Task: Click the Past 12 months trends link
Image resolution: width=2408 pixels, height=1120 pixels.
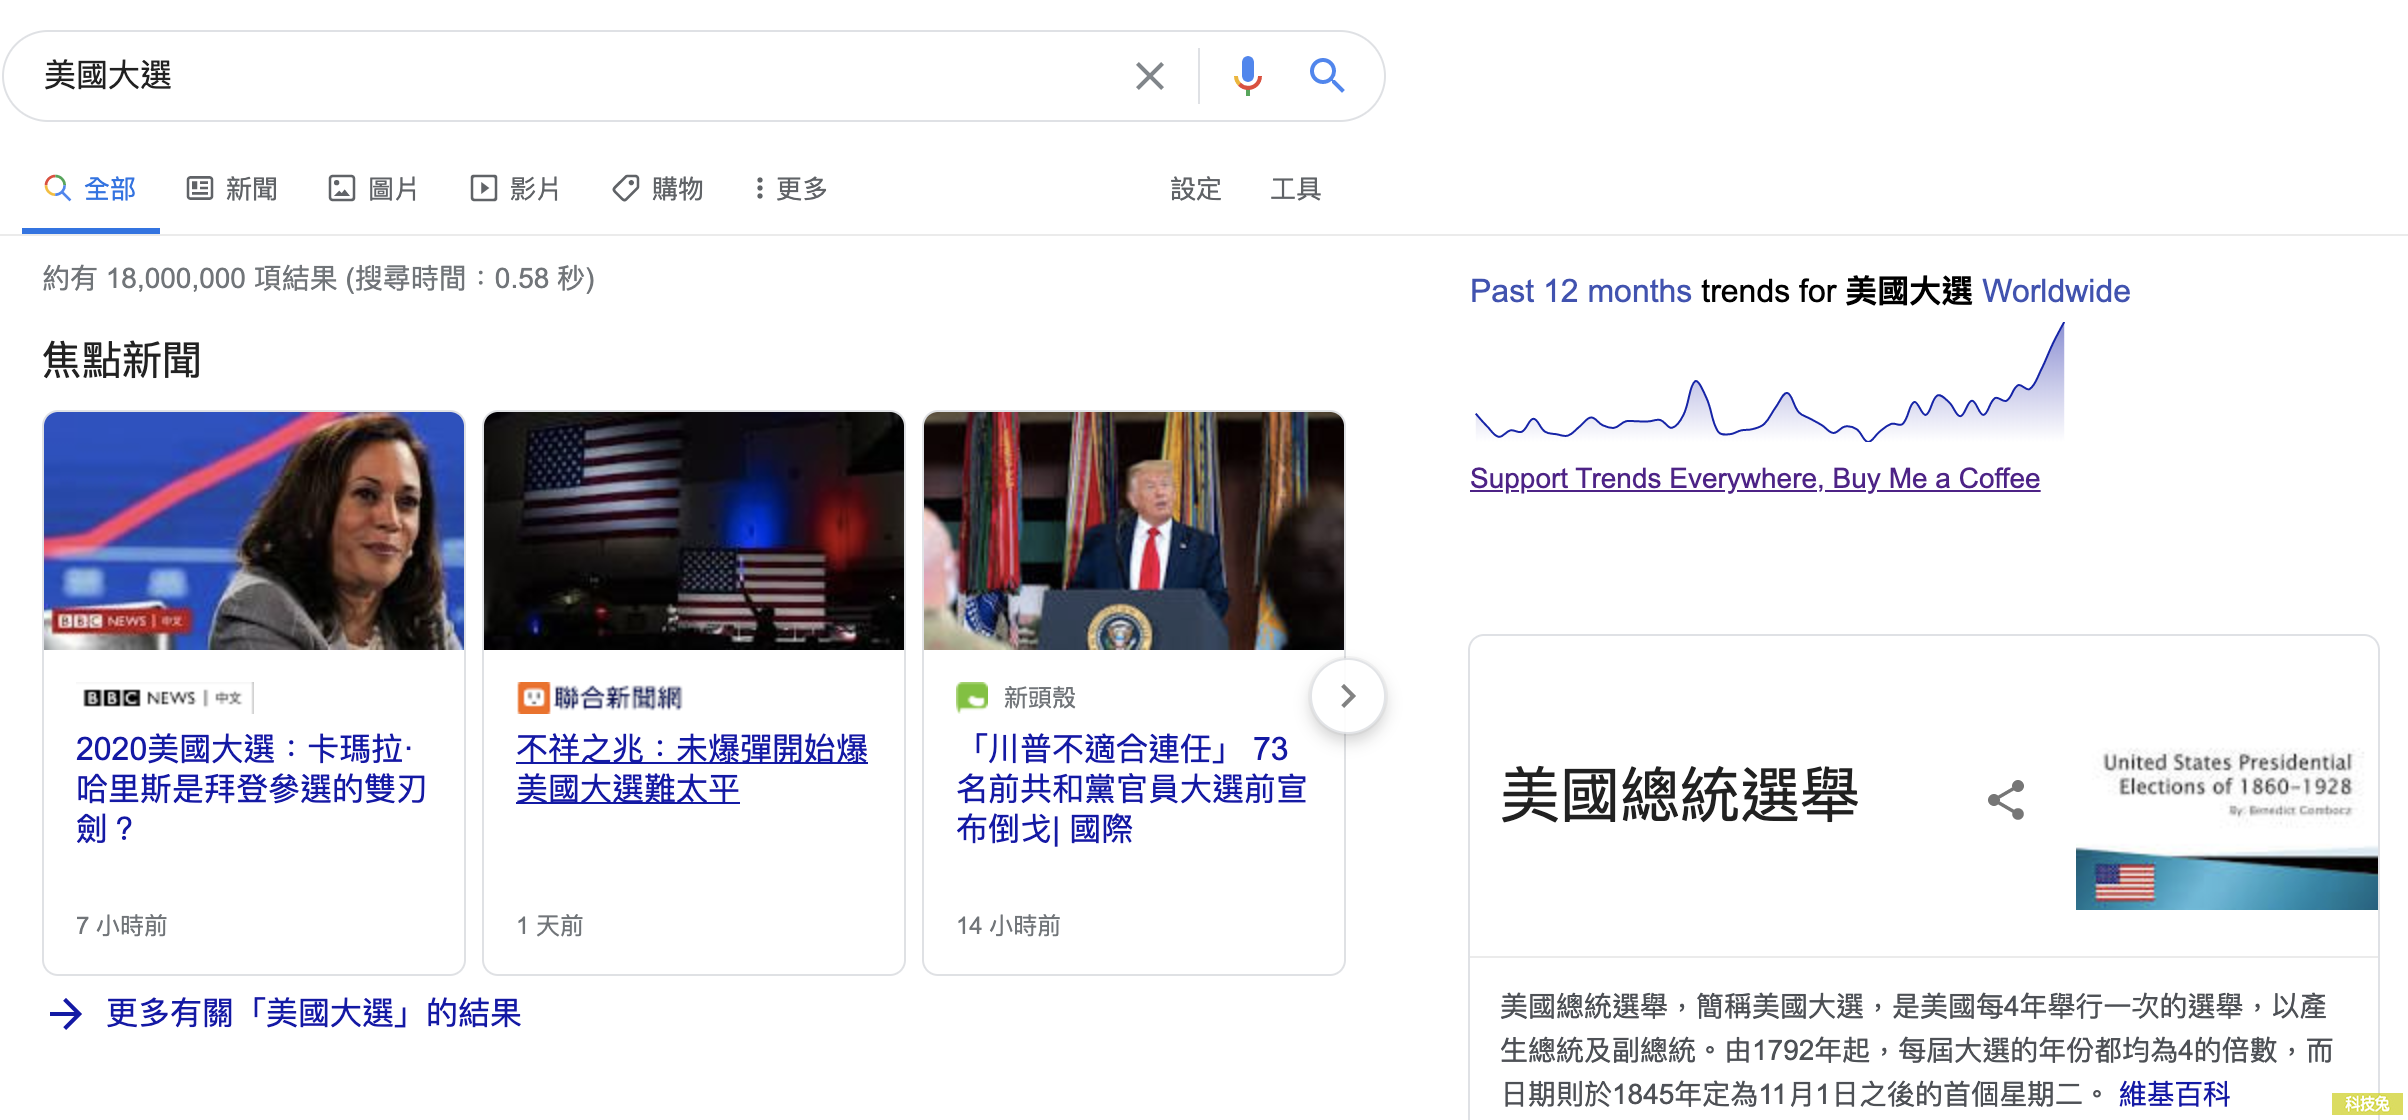Action: pos(1581,291)
